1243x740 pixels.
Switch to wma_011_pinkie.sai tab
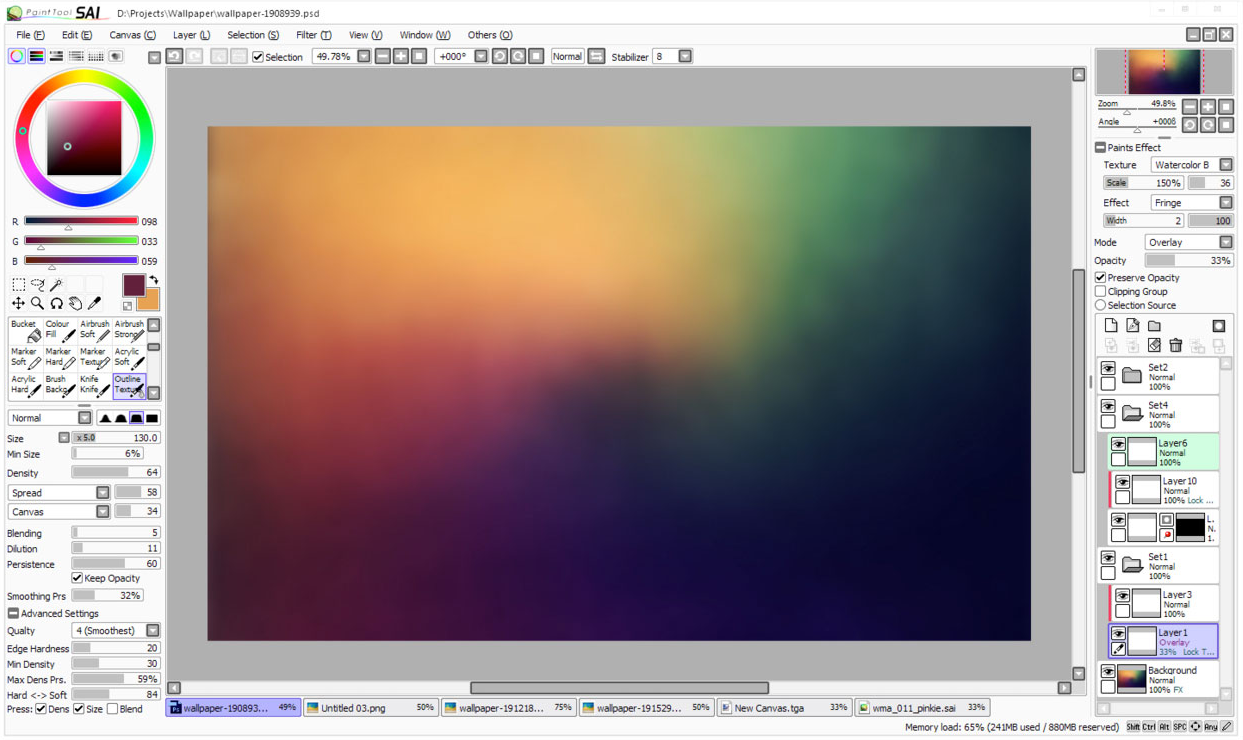click(x=921, y=708)
